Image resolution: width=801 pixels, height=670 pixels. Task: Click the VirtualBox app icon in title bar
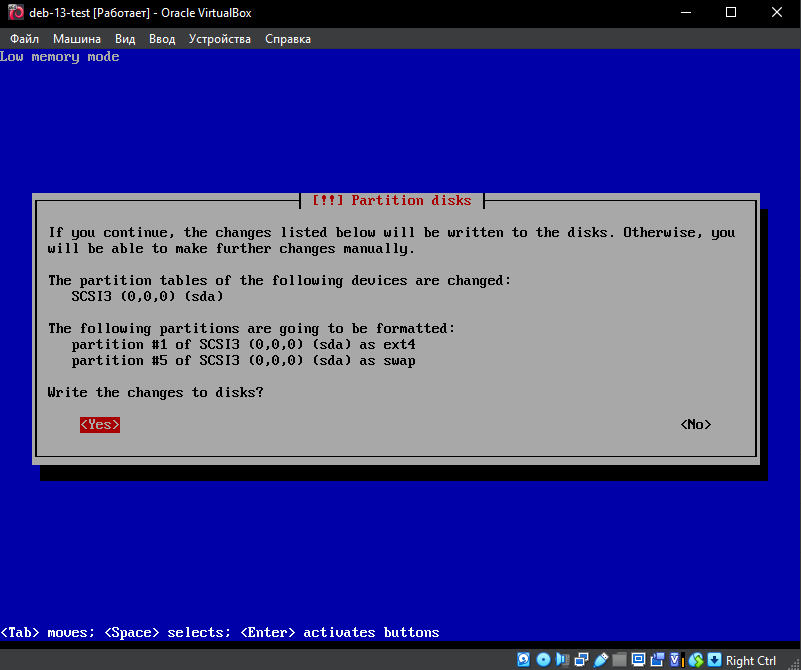point(16,12)
